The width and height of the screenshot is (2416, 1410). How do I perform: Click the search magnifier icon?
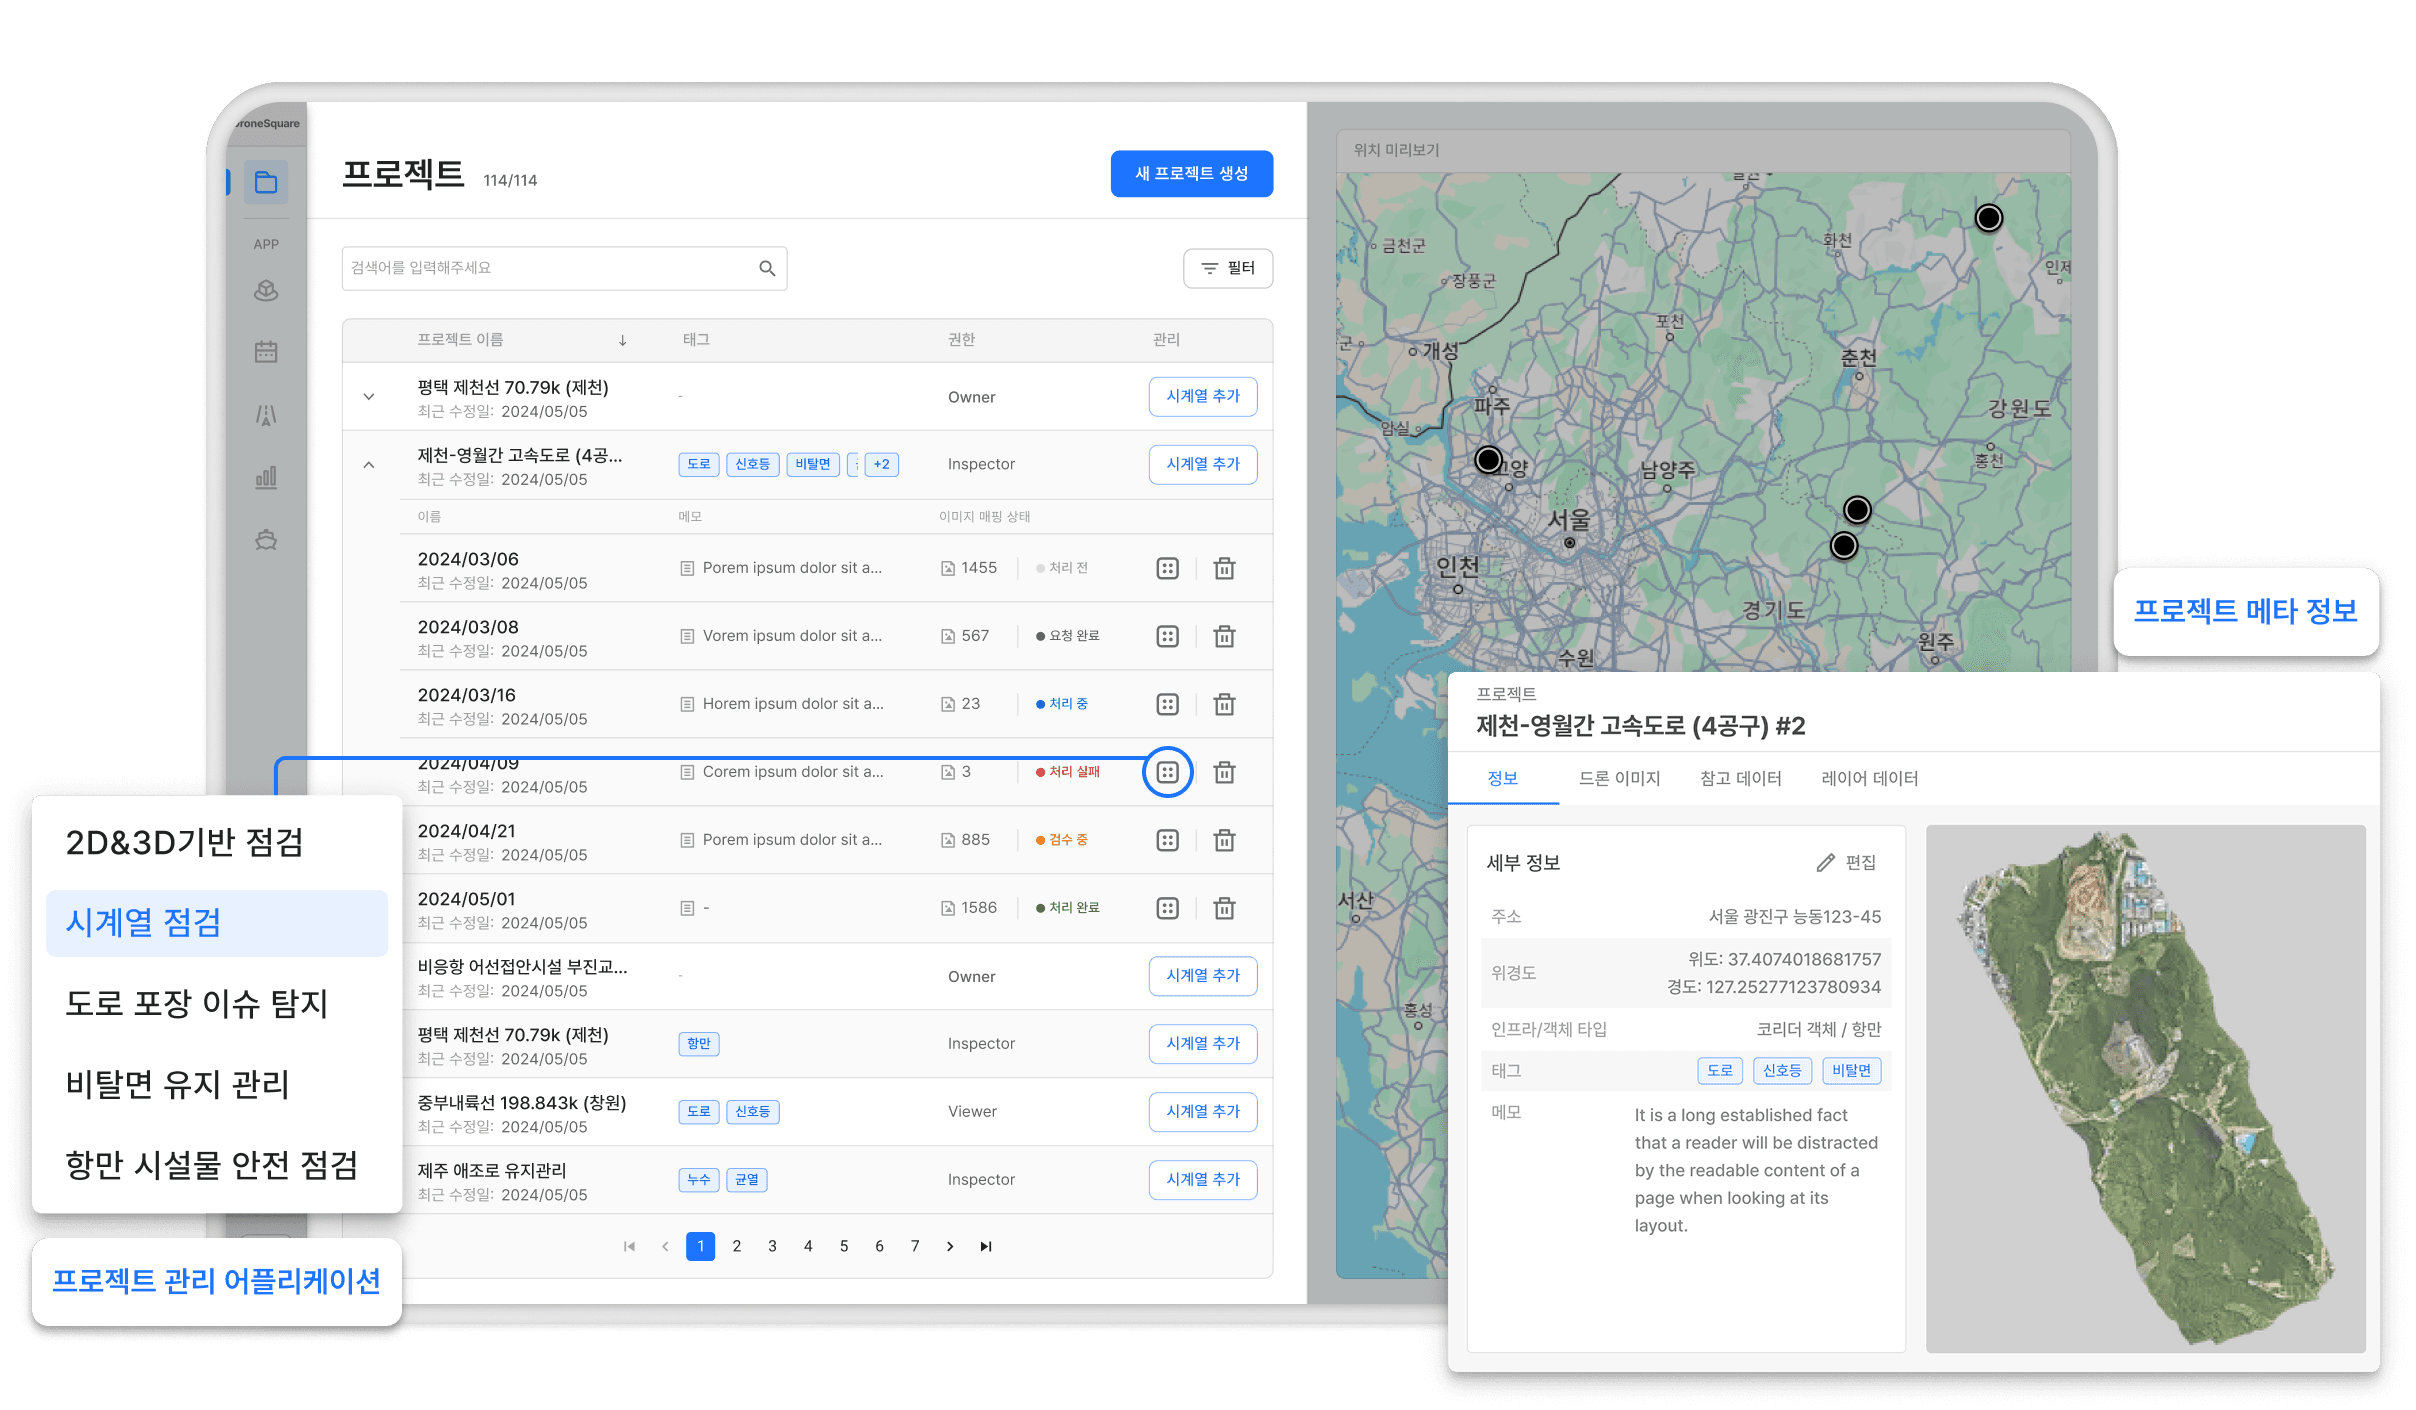point(767,268)
